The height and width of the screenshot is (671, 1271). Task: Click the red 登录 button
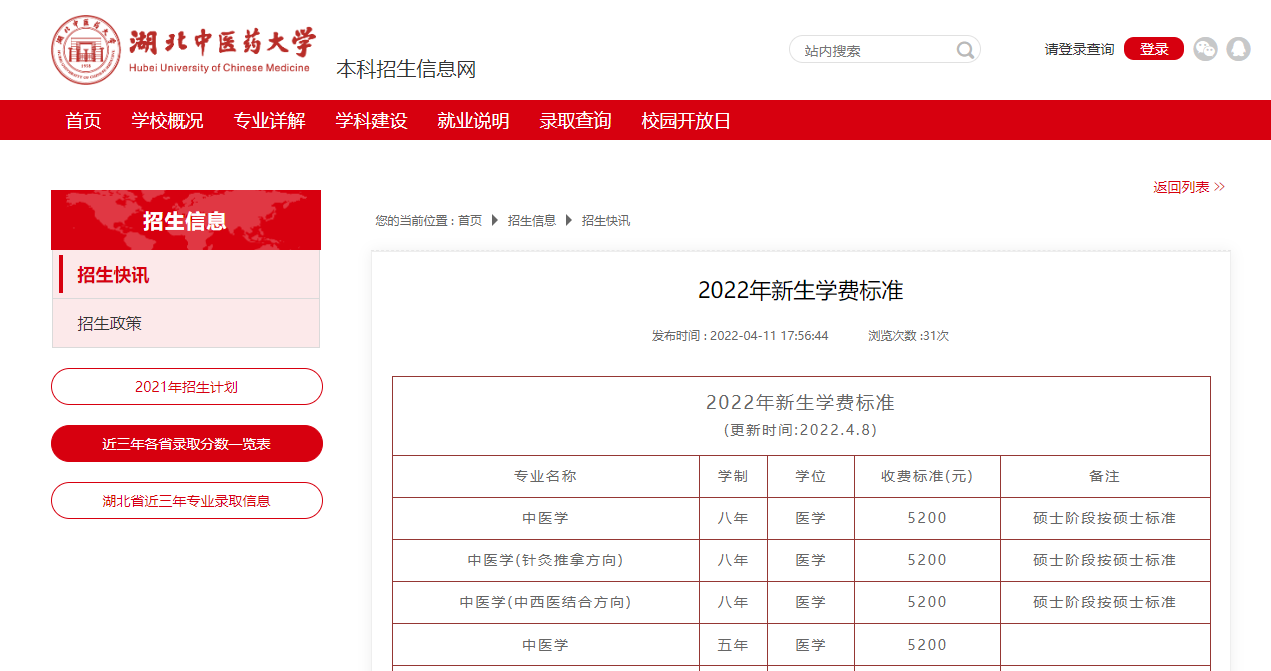[x=1153, y=48]
